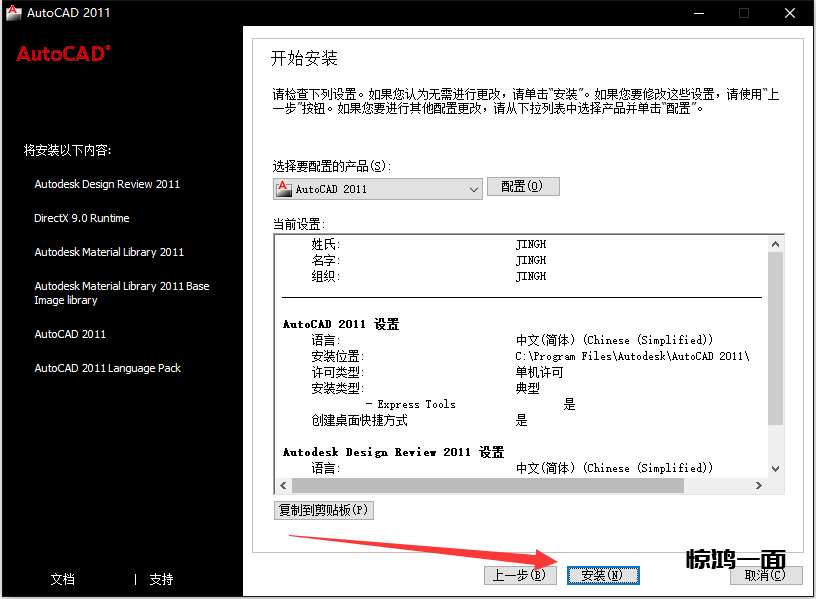Click the horizontal scrollbar's left arrow

283,485
